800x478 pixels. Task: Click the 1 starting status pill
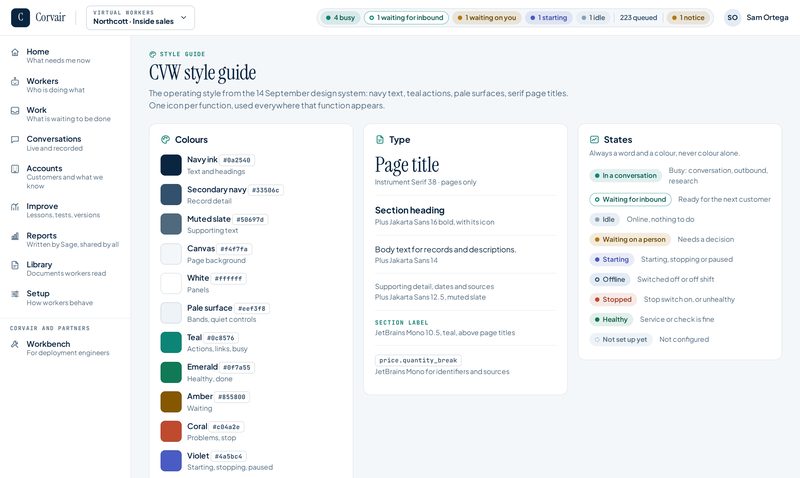pos(548,17)
